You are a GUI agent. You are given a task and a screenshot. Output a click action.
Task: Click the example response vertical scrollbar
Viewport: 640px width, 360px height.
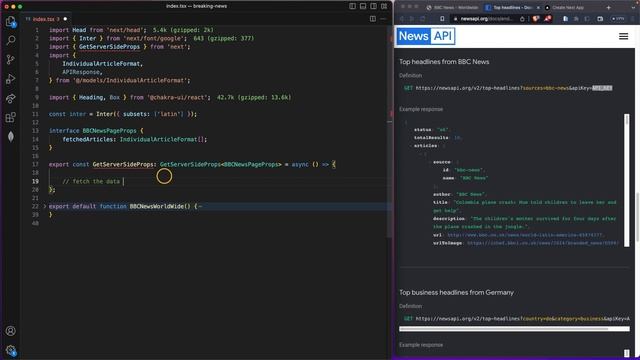[627, 180]
